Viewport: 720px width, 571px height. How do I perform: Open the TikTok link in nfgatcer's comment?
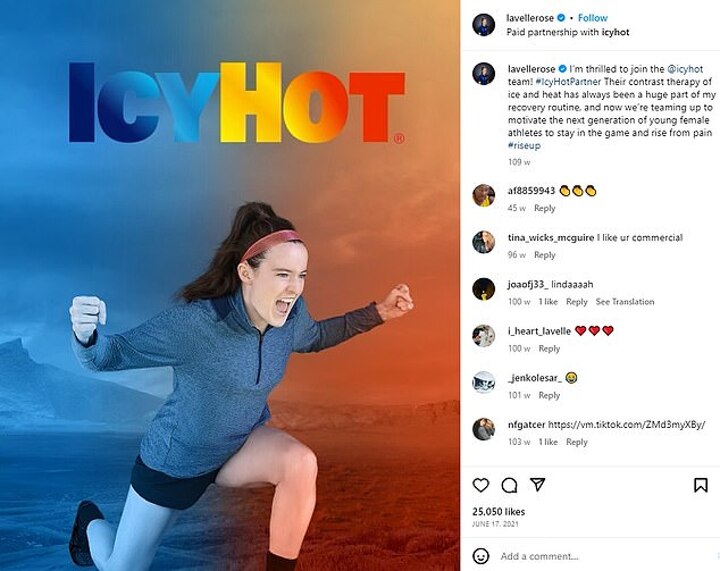[x=627, y=425]
